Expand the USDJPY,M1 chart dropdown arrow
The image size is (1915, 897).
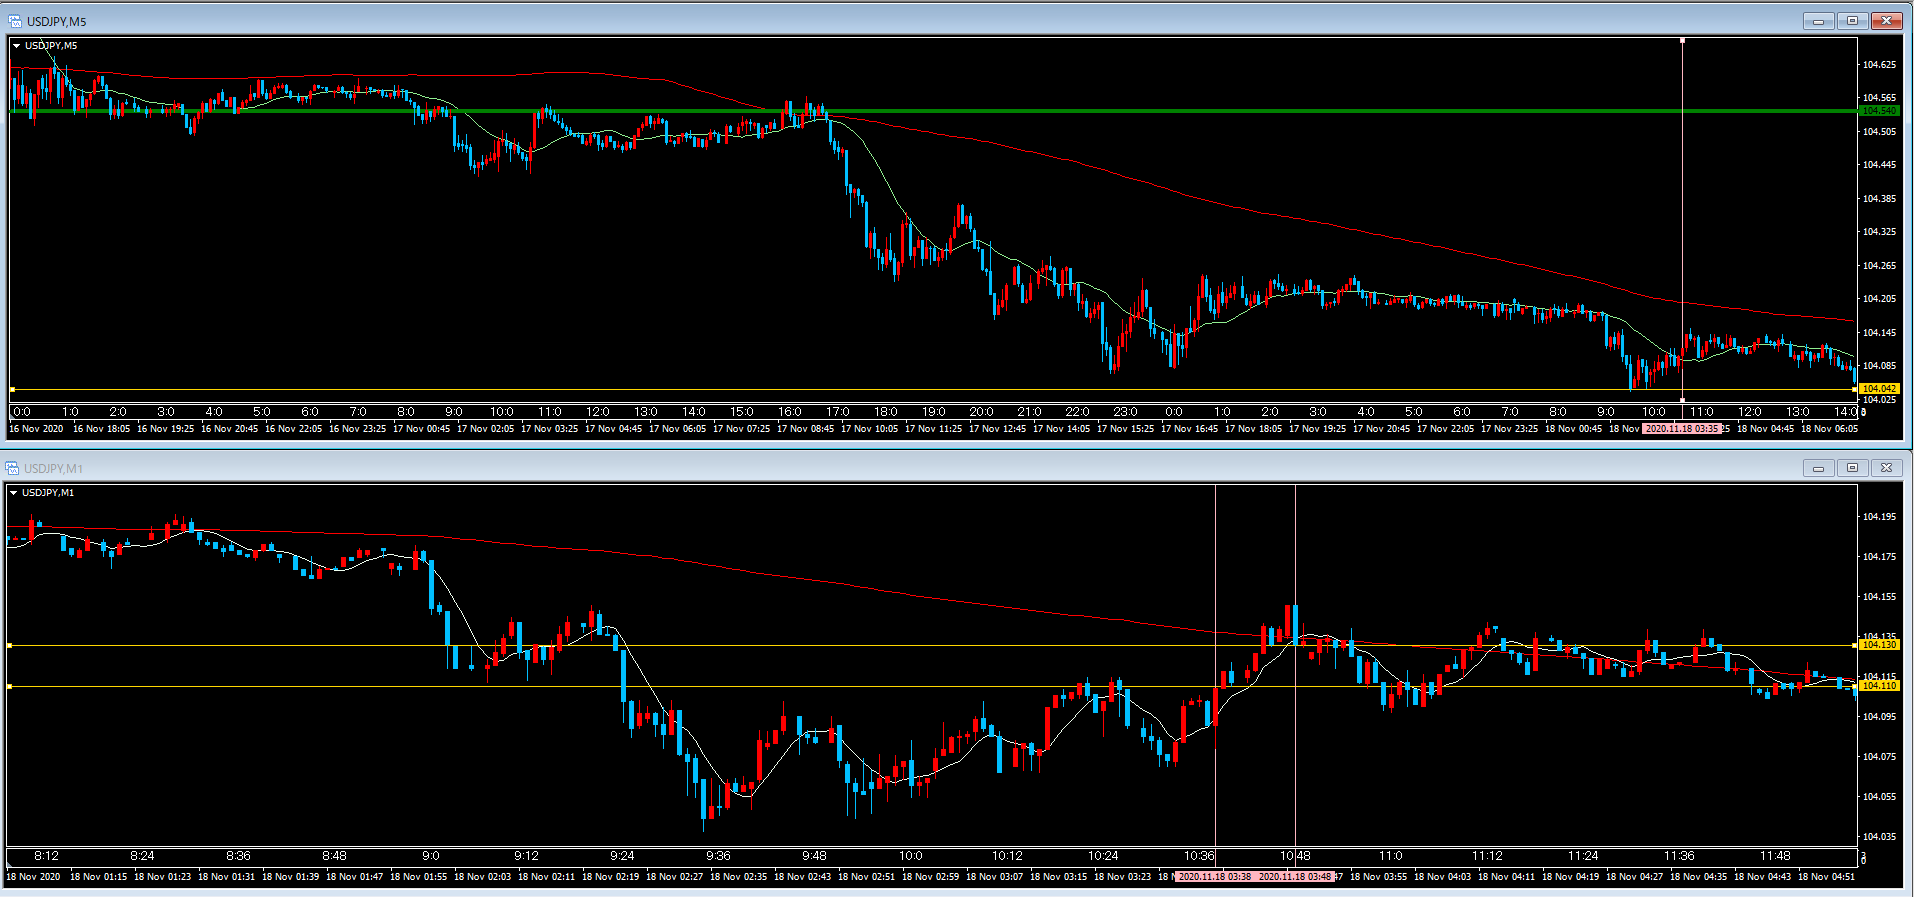click(13, 493)
